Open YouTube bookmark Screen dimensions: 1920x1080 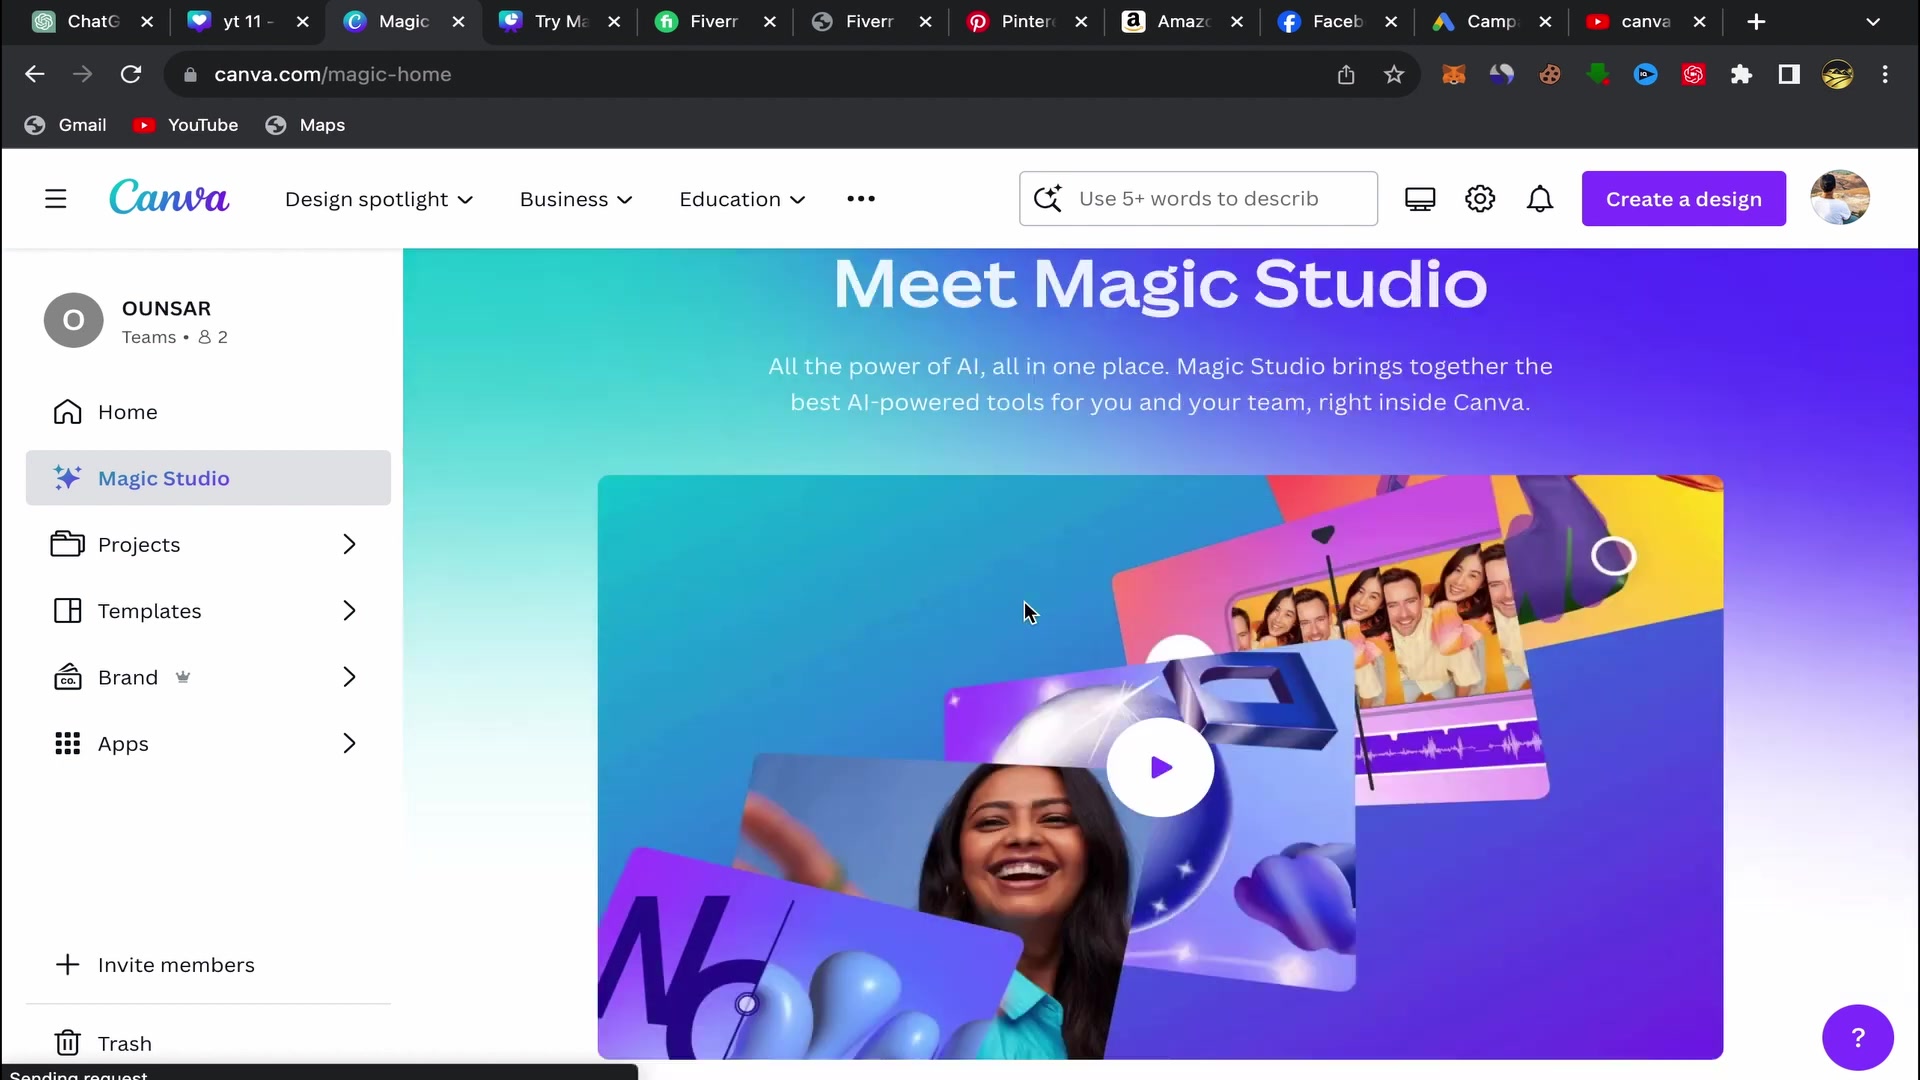(x=186, y=125)
